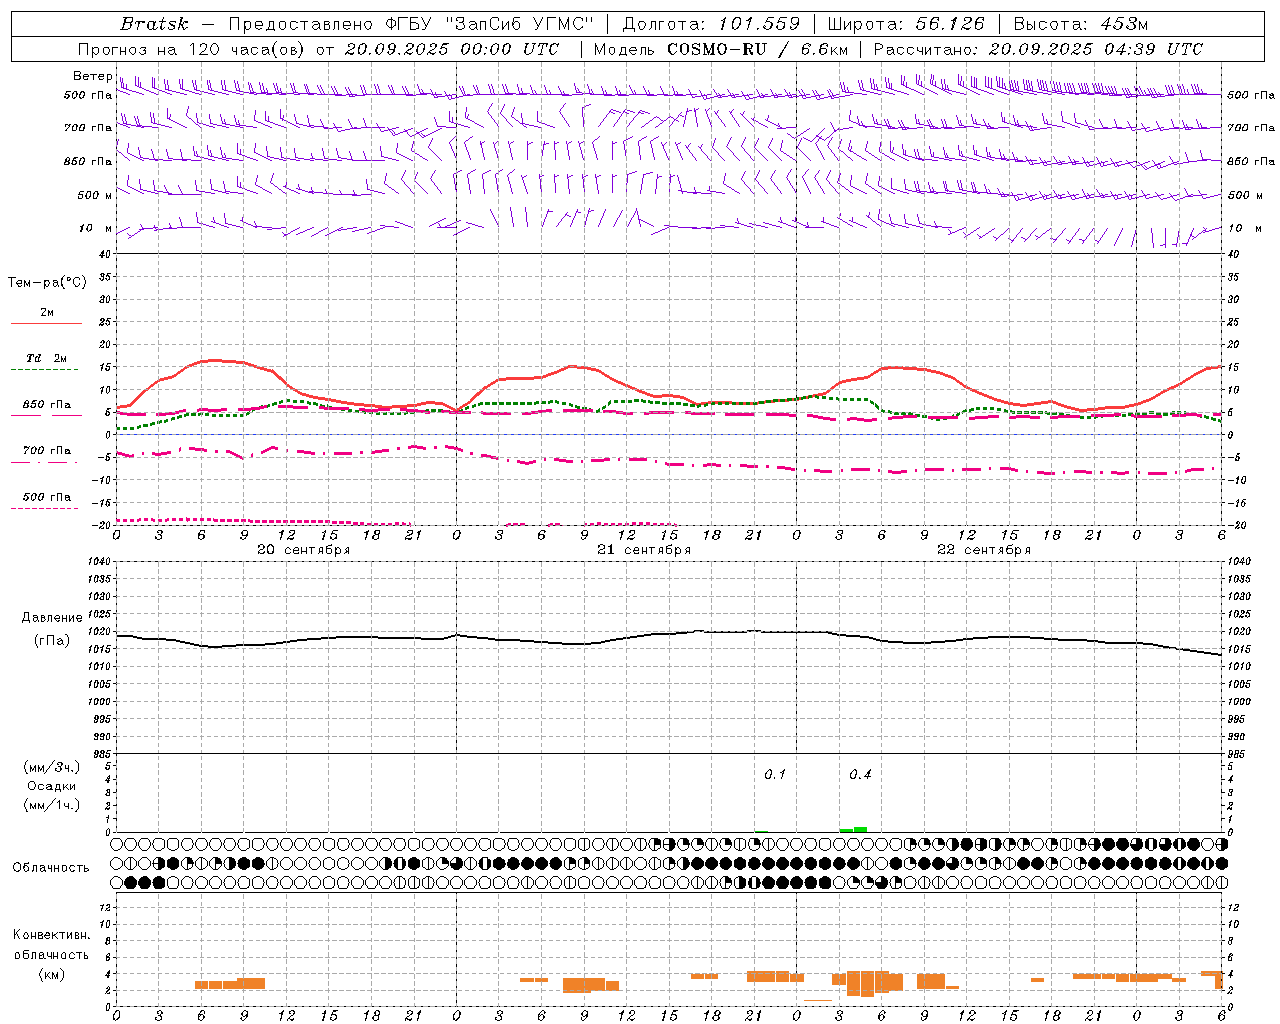Screen dimensions: 1280x1024
Task: Click 'Прогноз на 120 часа(ов)' forecast text
Action: [192, 48]
